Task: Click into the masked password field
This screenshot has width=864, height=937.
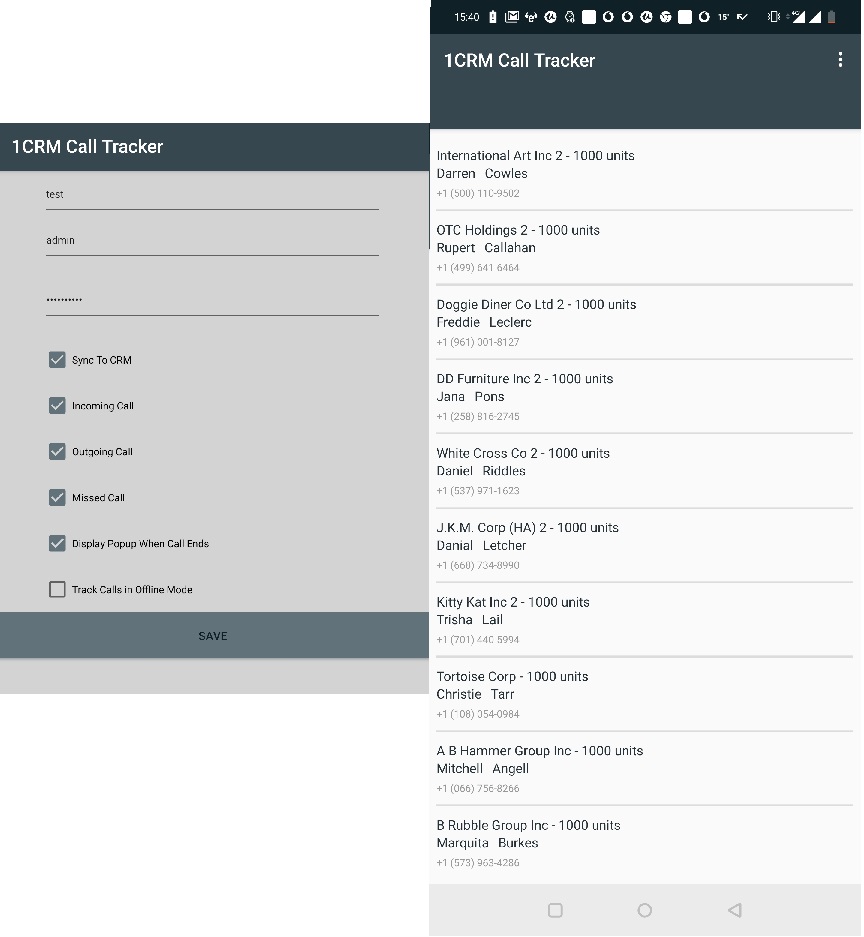Action: coord(212,299)
